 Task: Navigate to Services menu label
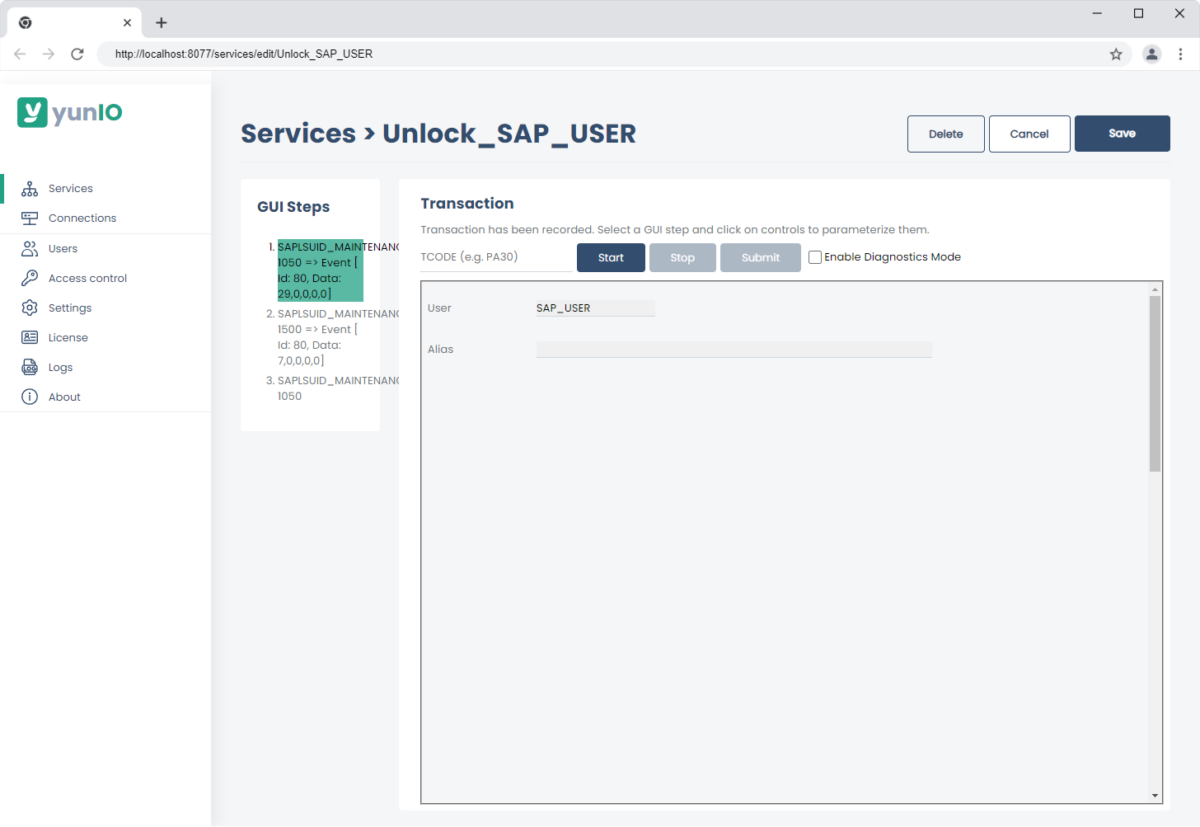71,188
